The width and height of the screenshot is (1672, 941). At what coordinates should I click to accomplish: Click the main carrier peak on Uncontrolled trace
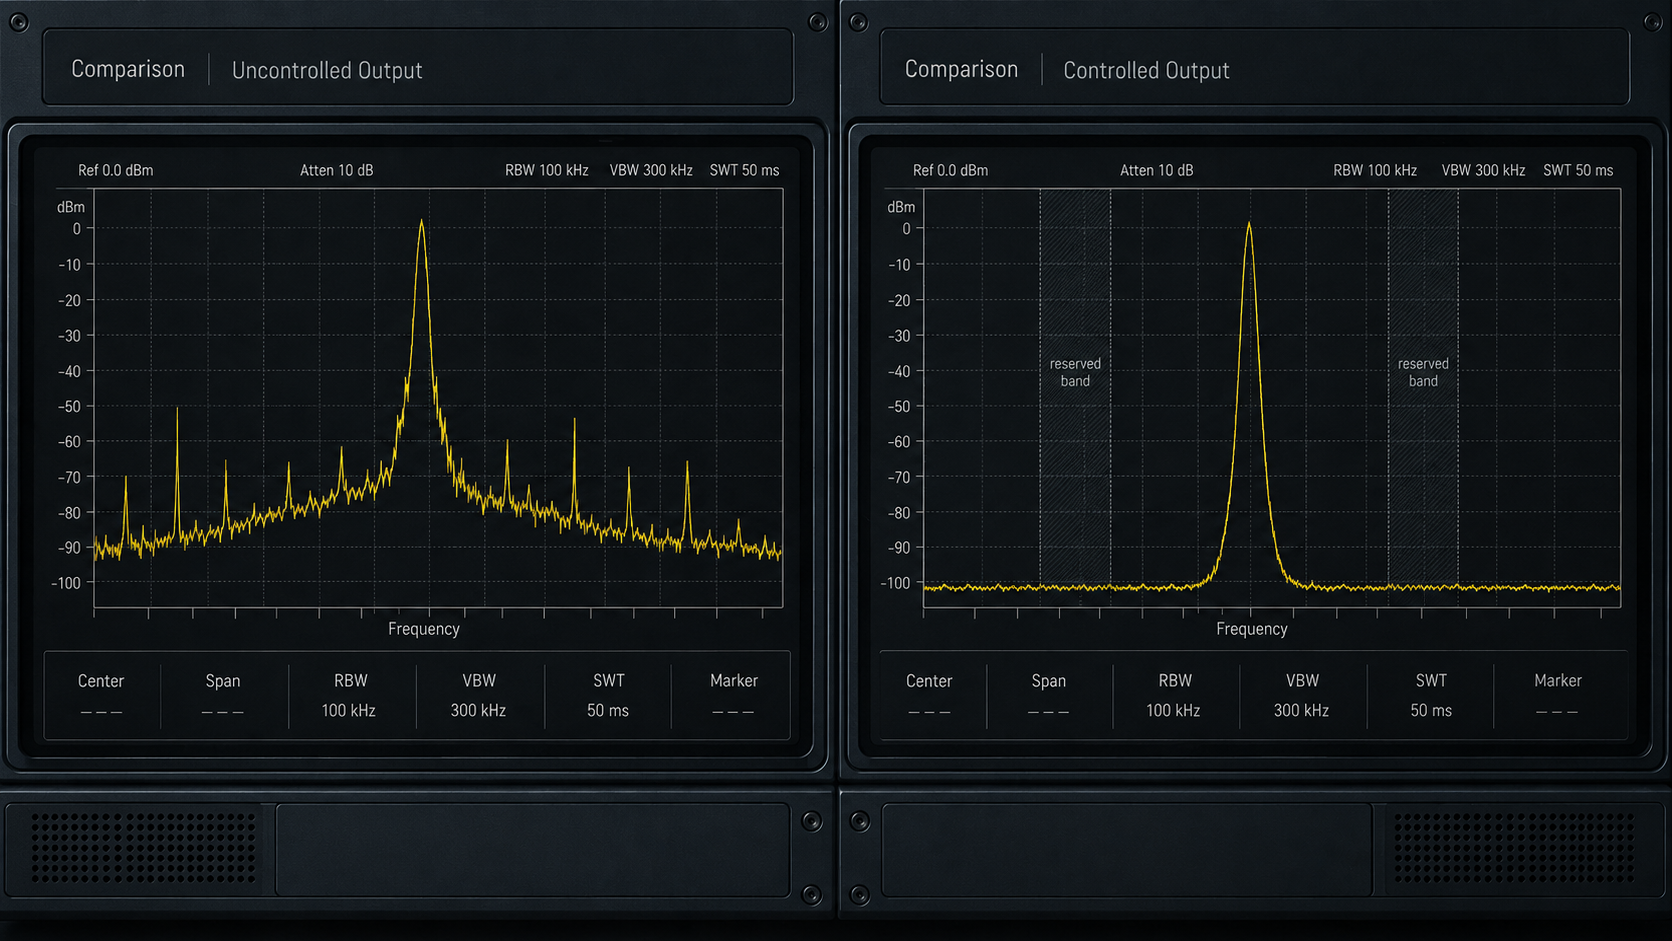click(x=422, y=222)
